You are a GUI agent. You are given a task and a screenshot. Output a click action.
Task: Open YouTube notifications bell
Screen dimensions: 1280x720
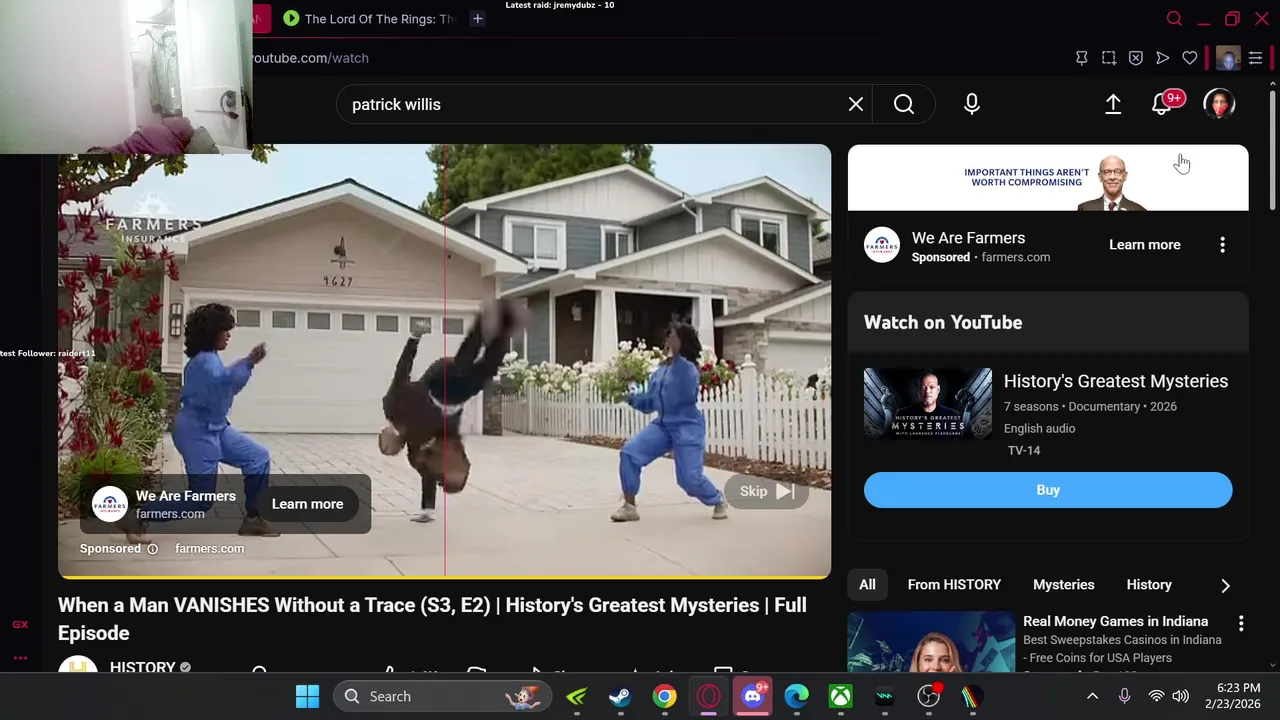point(1162,104)
